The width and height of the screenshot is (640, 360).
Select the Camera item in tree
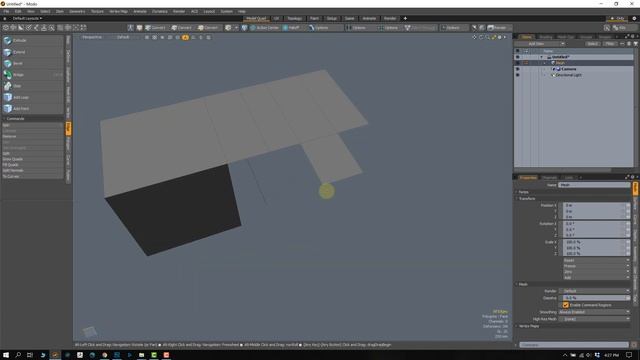pos(568,69)
